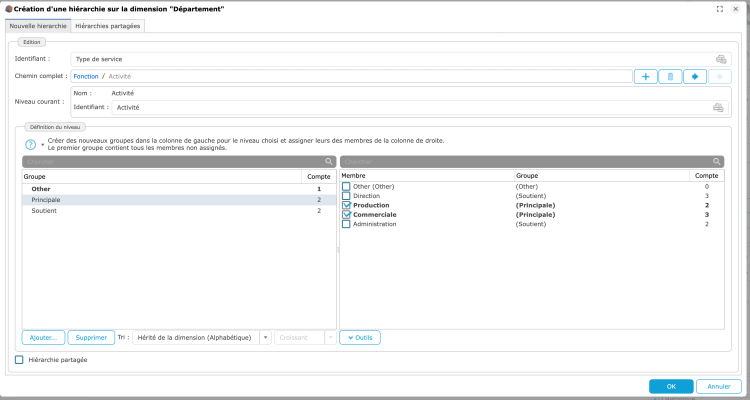750x400 pixels.
Task: Click the OK button
Action: pyautogui.click(x=670, y=386)
